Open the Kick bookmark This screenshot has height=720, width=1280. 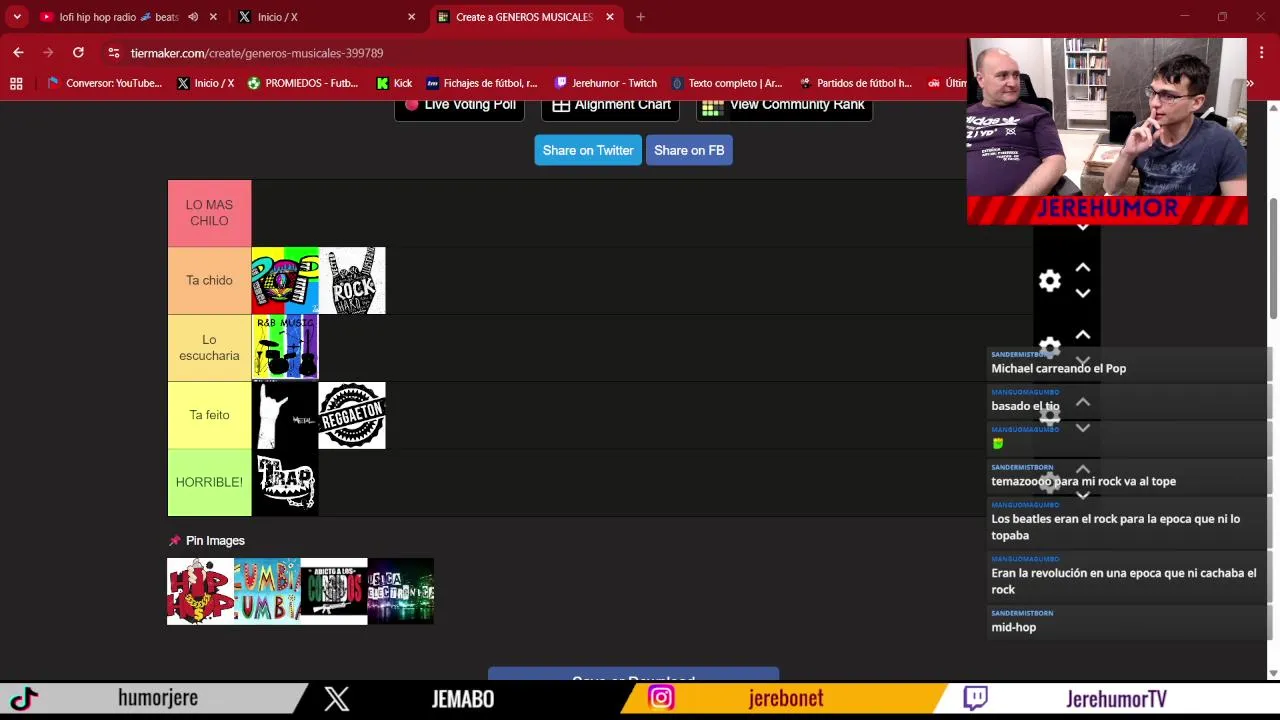[394, 83]
